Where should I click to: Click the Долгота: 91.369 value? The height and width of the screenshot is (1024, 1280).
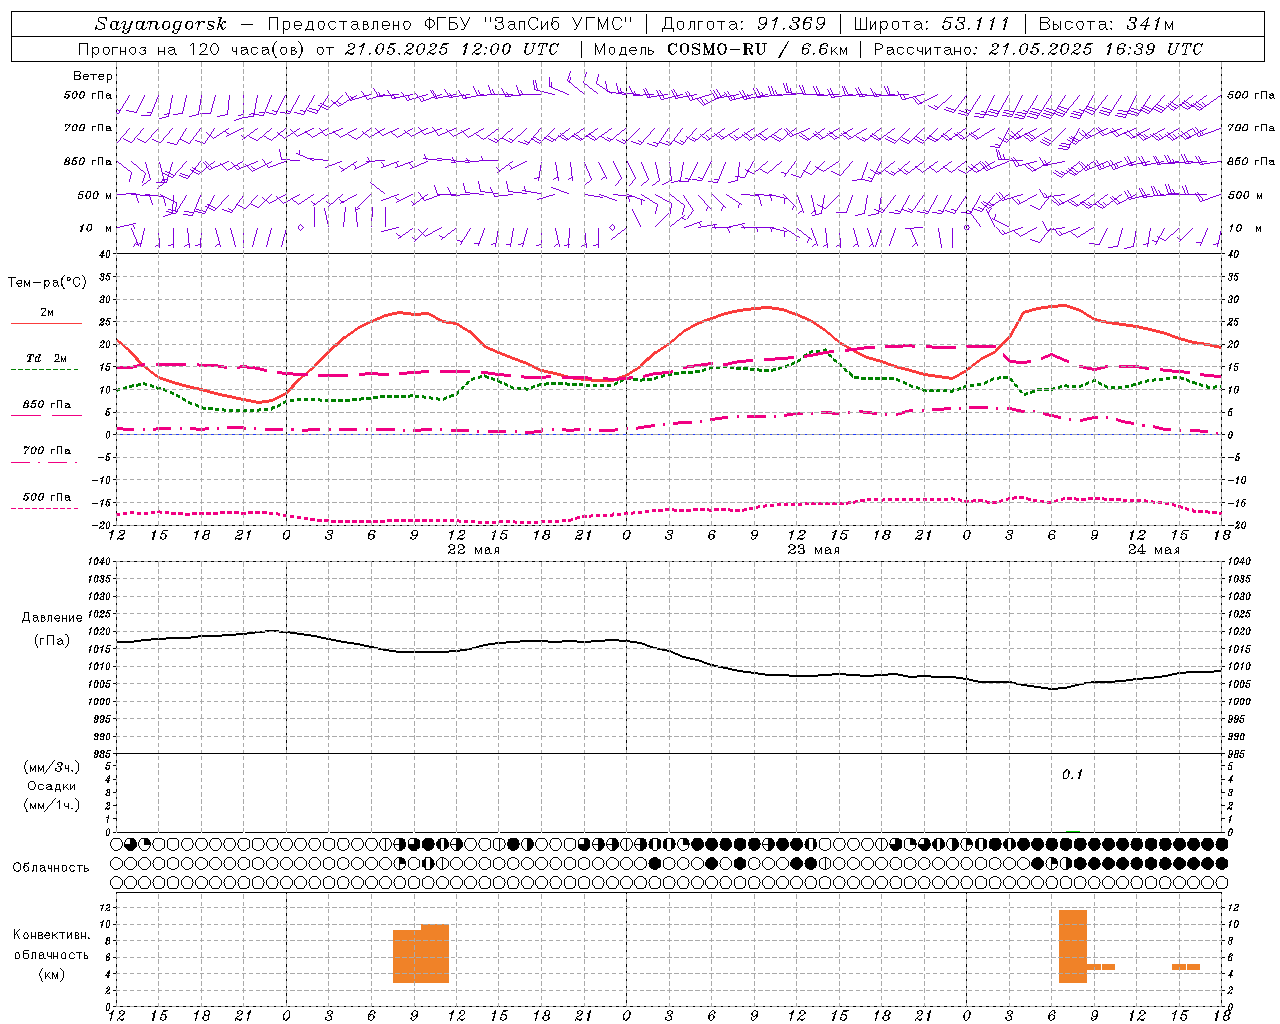coord(744,24)
